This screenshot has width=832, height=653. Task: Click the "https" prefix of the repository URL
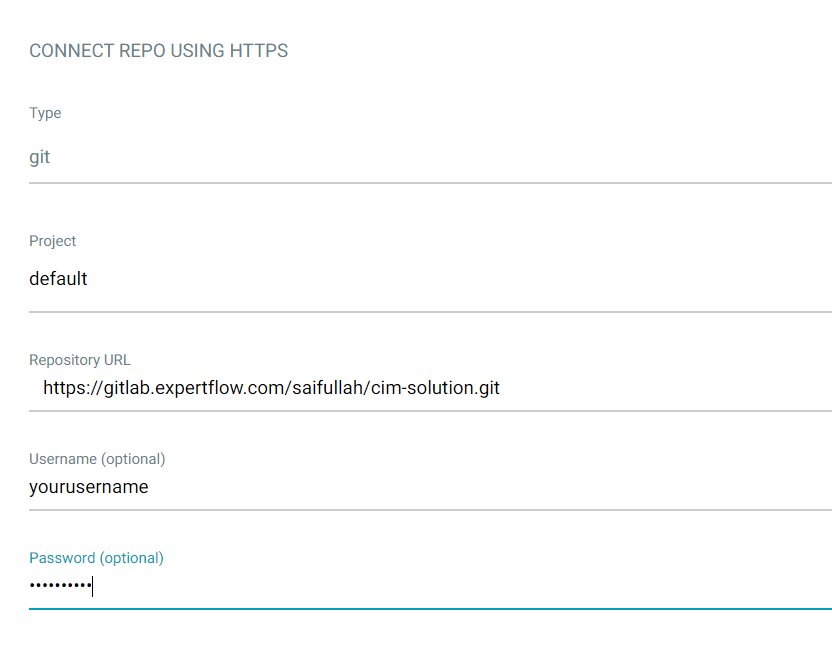tap(64, 388)
